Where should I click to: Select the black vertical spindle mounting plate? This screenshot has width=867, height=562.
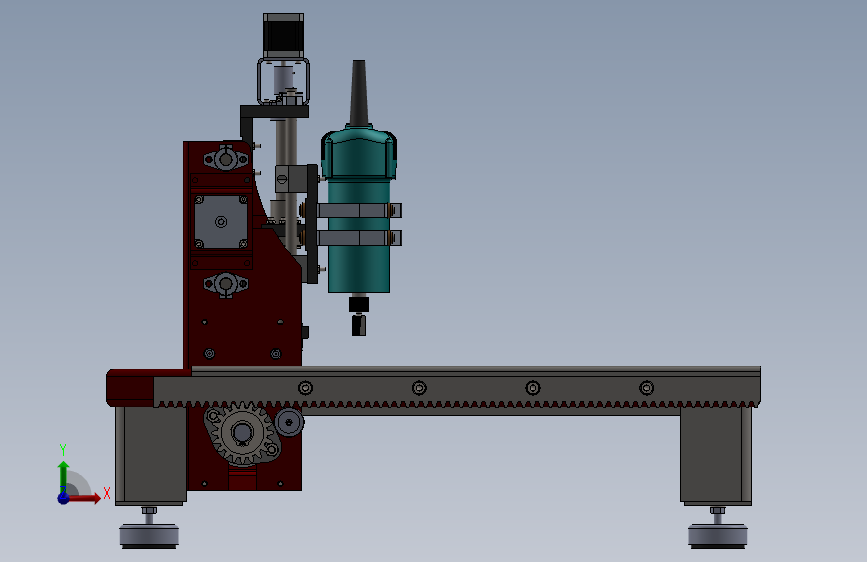(x=312, y=223)
